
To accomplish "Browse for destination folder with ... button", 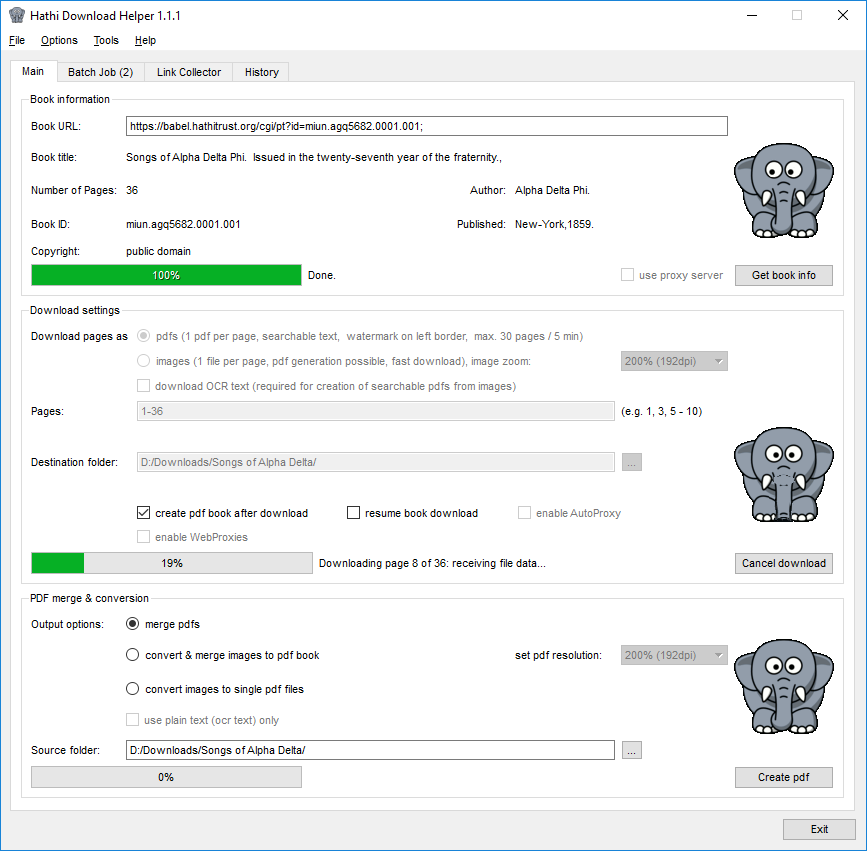I will click(x=632, y=462).
